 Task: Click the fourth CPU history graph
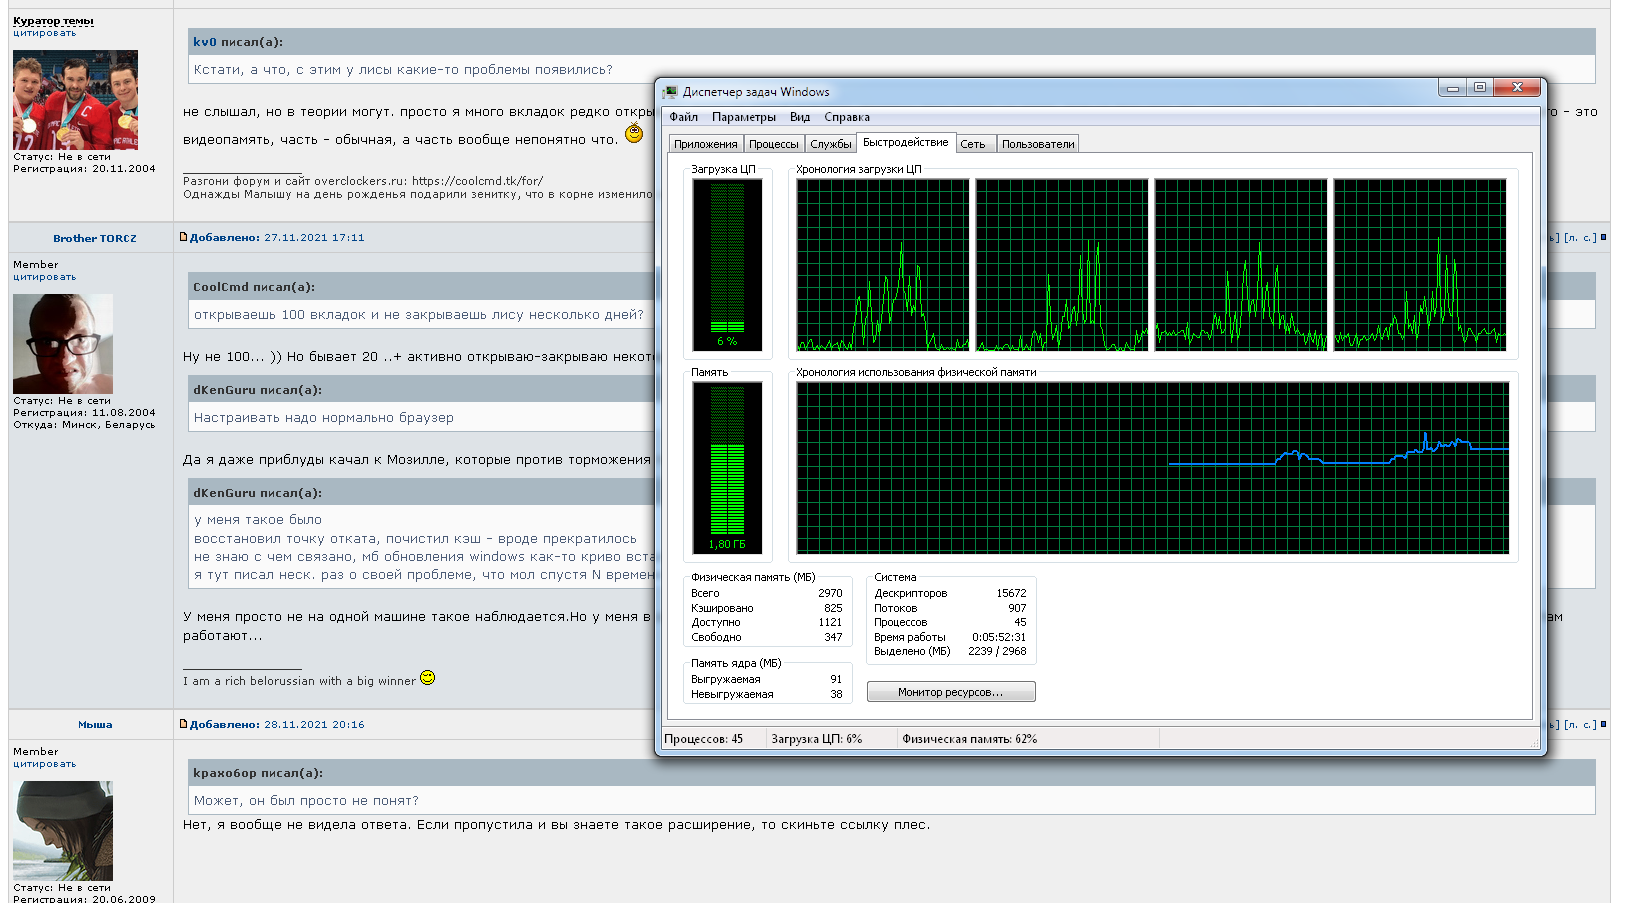coord(1420,265)
